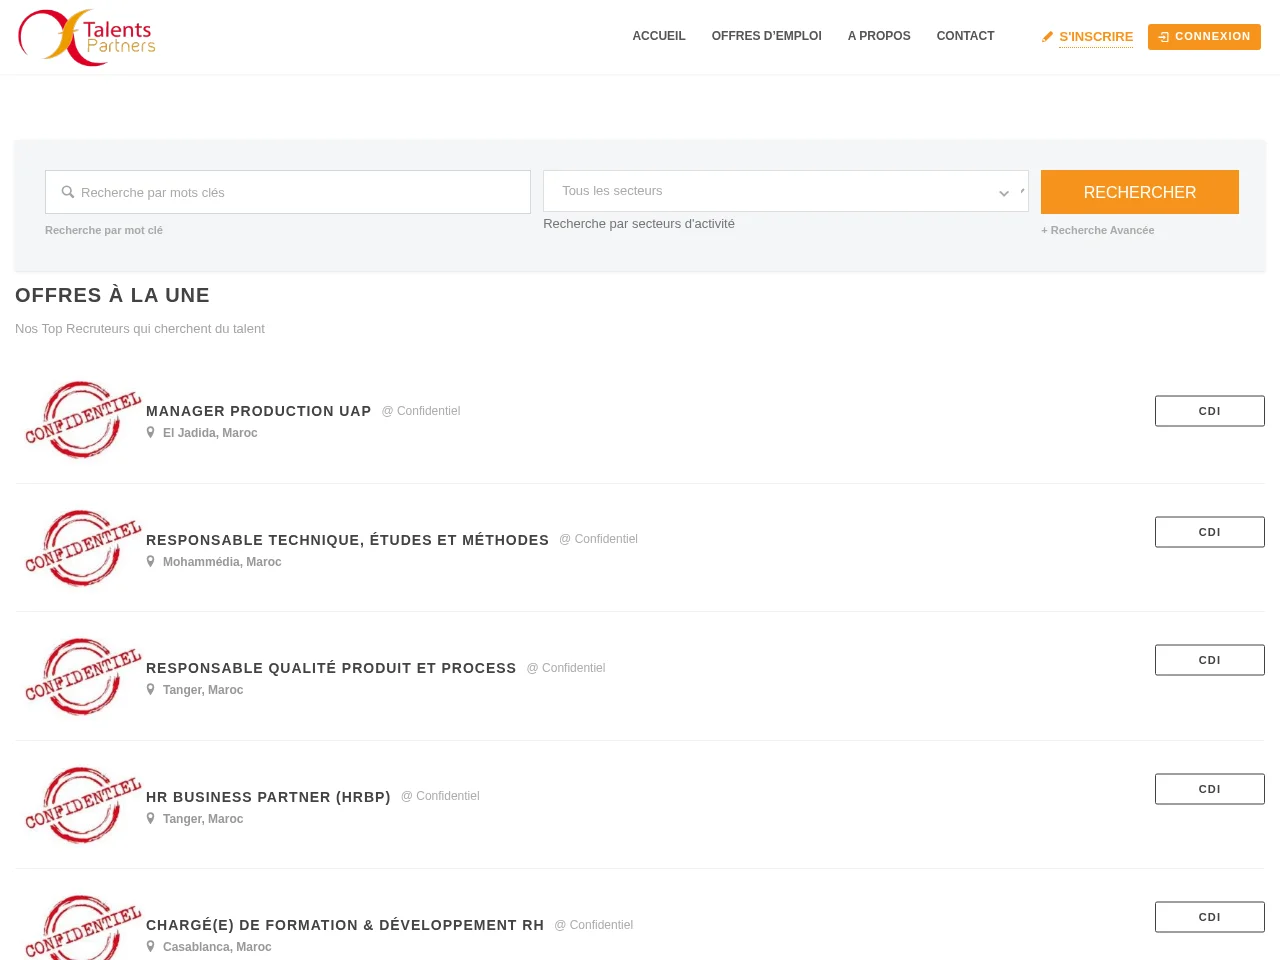
Task: Open the A PROPOS page
Action: coord(879,36)
